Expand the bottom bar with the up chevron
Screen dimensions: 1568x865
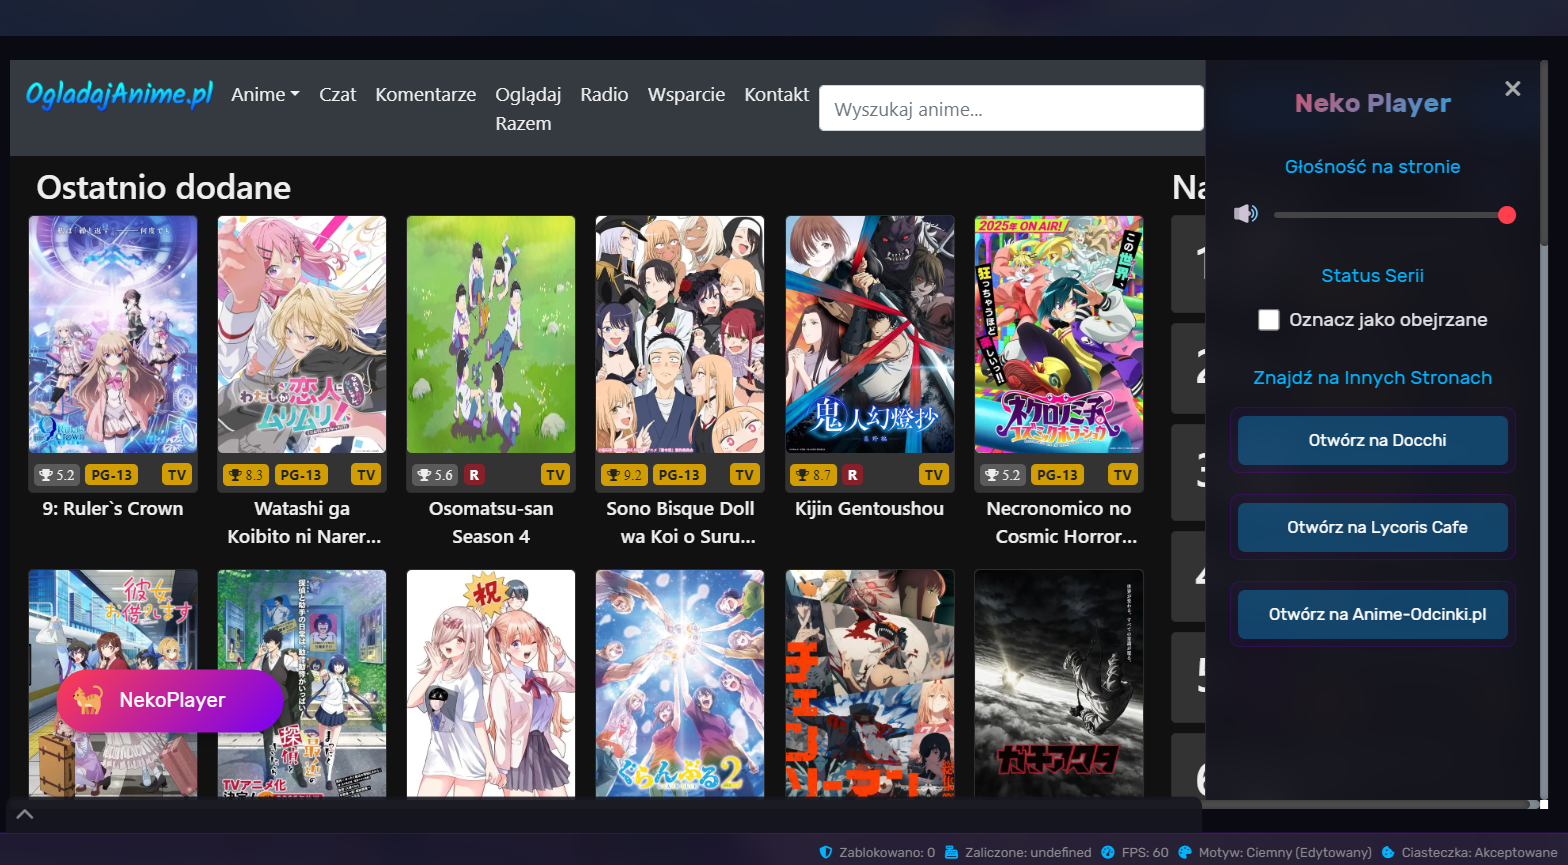(x=25, y=814)
